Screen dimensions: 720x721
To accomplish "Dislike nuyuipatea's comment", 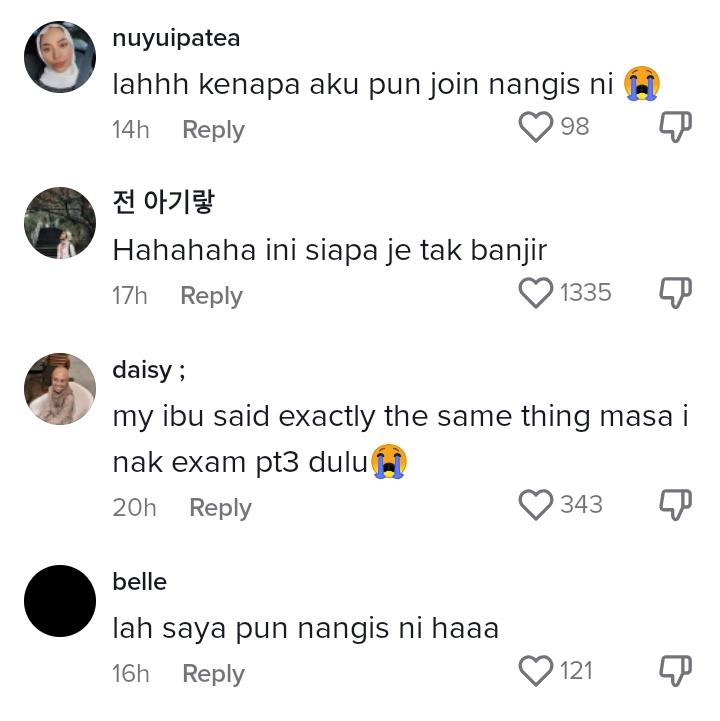I will pos(675,127).
